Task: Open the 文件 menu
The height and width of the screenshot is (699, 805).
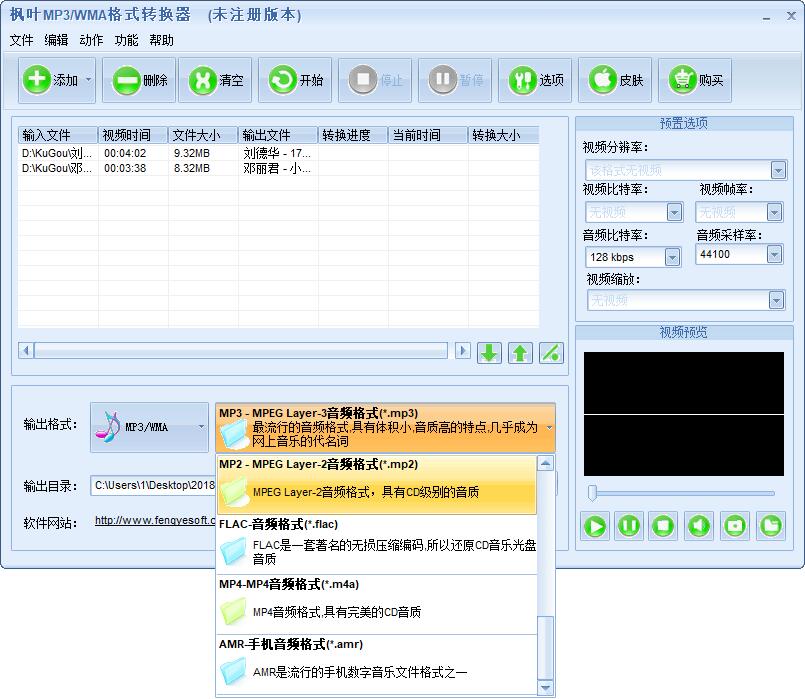Action: click(x=22, y=40)
